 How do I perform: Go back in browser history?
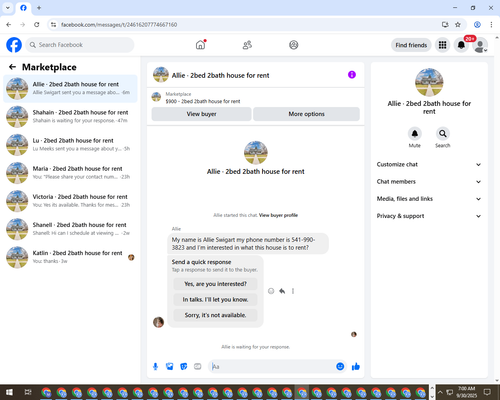tap(9, 25)
